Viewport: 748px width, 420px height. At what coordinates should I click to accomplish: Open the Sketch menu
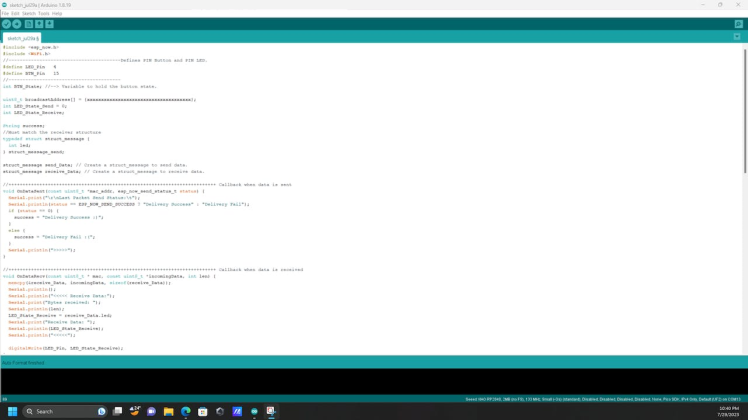(x=29, y=13)
